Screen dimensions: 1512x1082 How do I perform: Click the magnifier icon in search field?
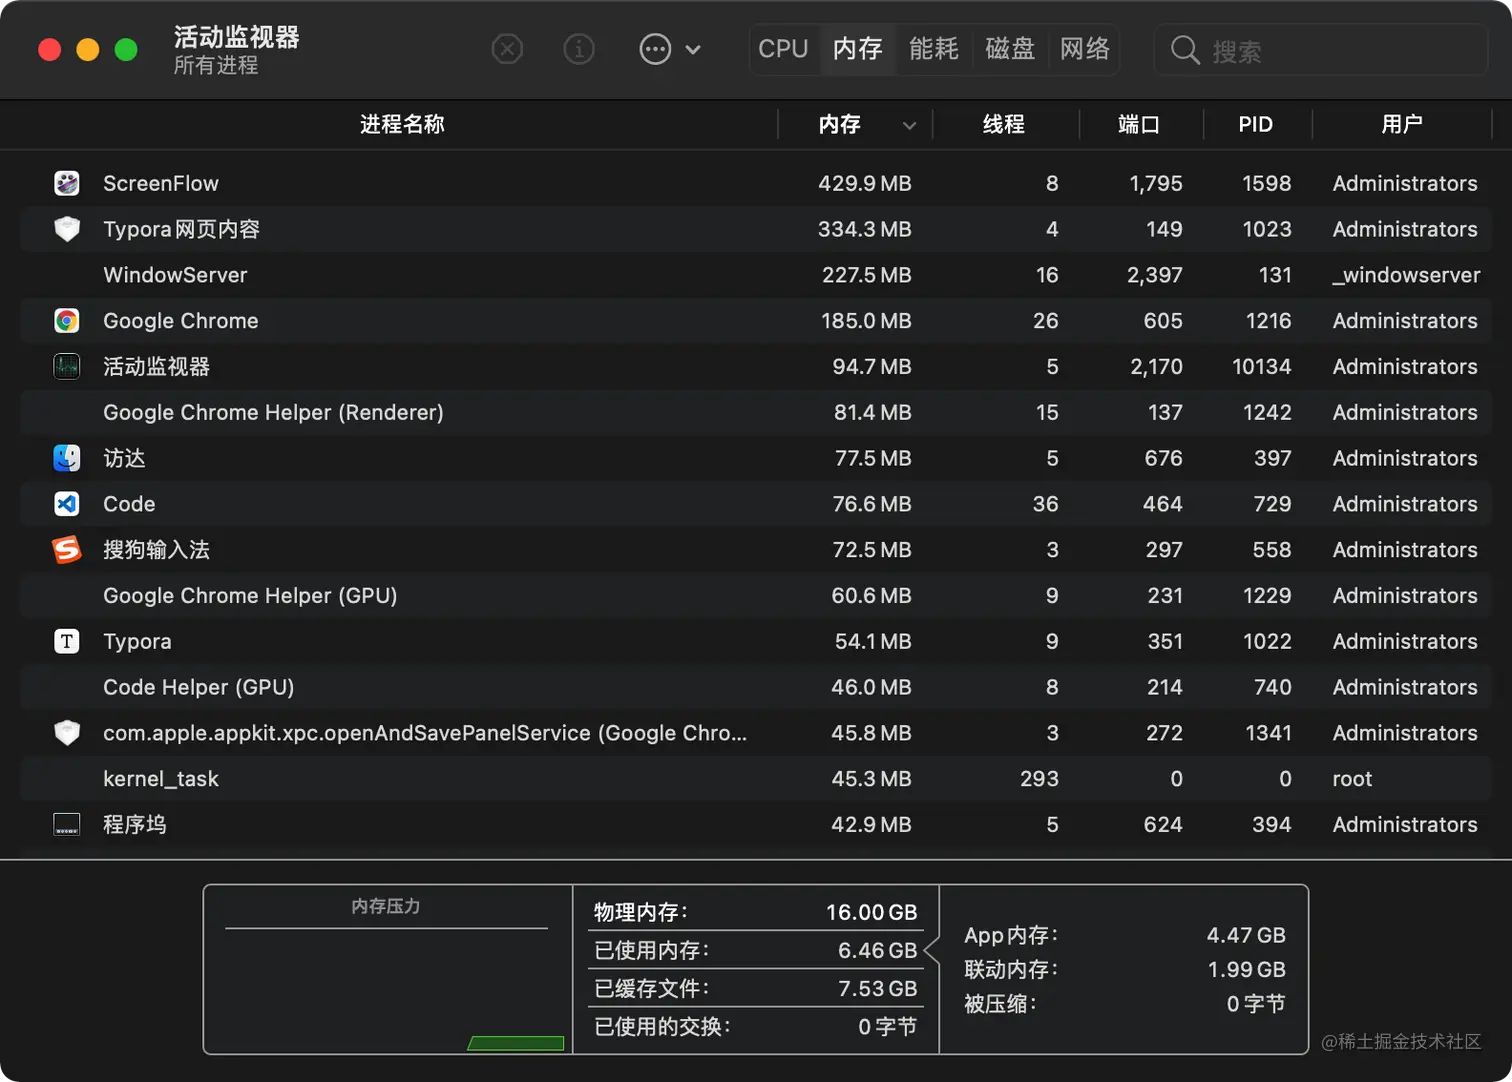(1185, 50)
